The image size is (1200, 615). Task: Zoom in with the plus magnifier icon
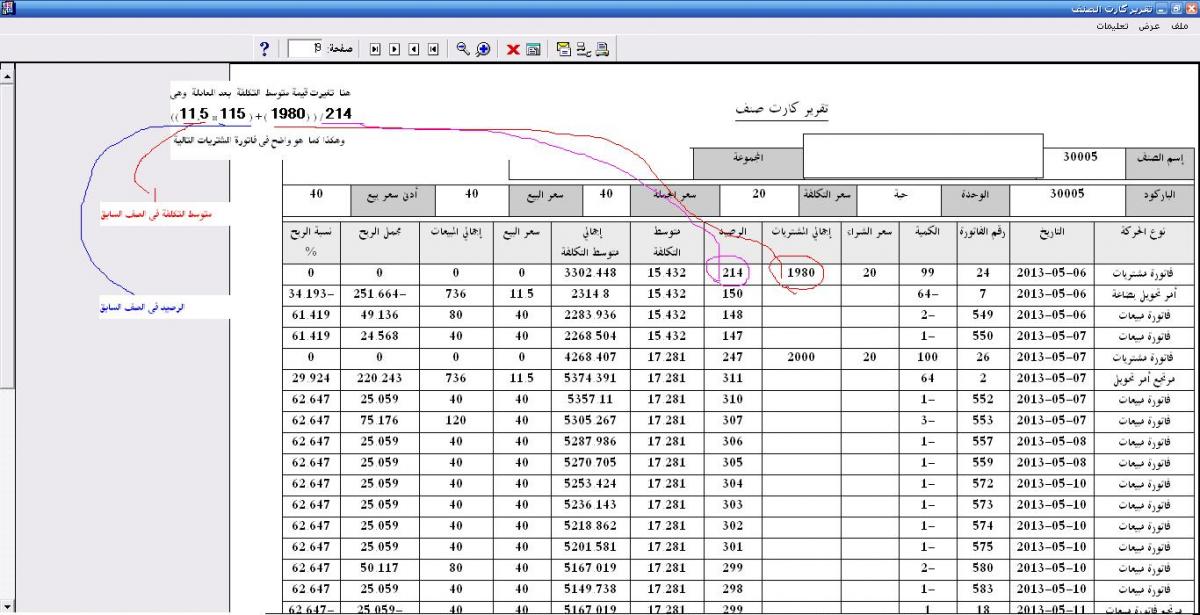[x=483, y=48]
